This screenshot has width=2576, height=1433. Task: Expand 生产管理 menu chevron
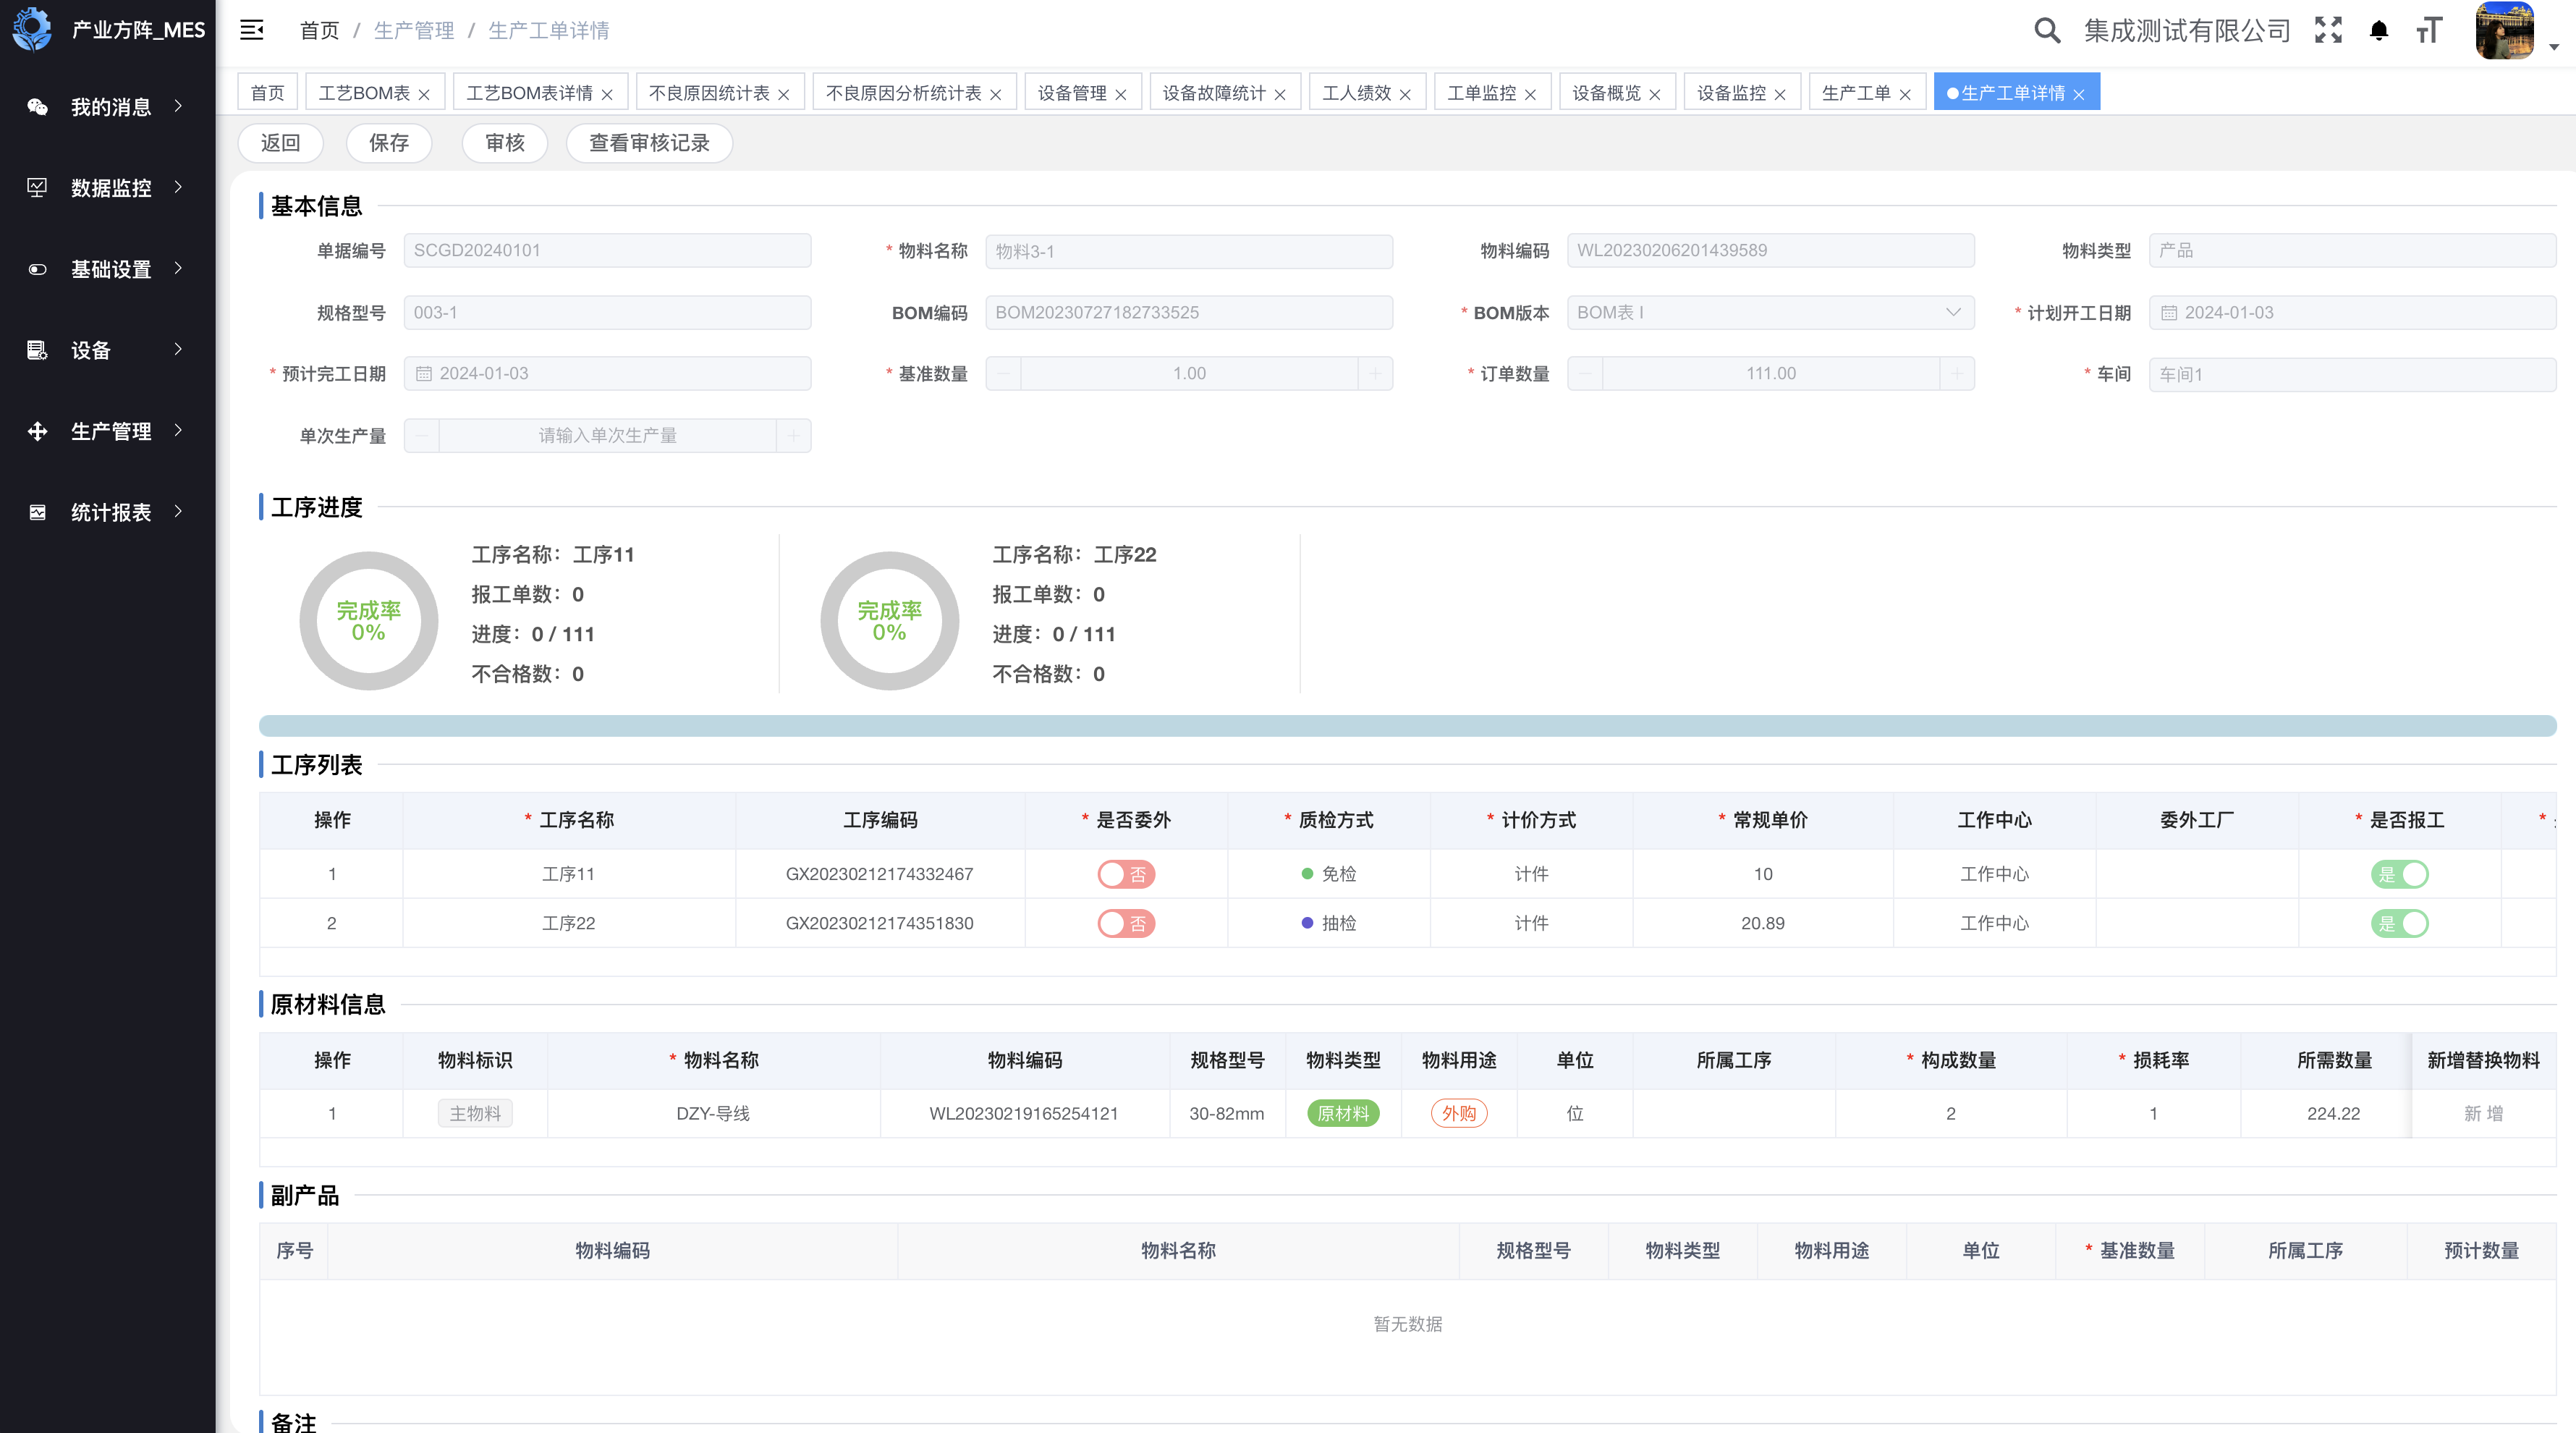point(179,430)
